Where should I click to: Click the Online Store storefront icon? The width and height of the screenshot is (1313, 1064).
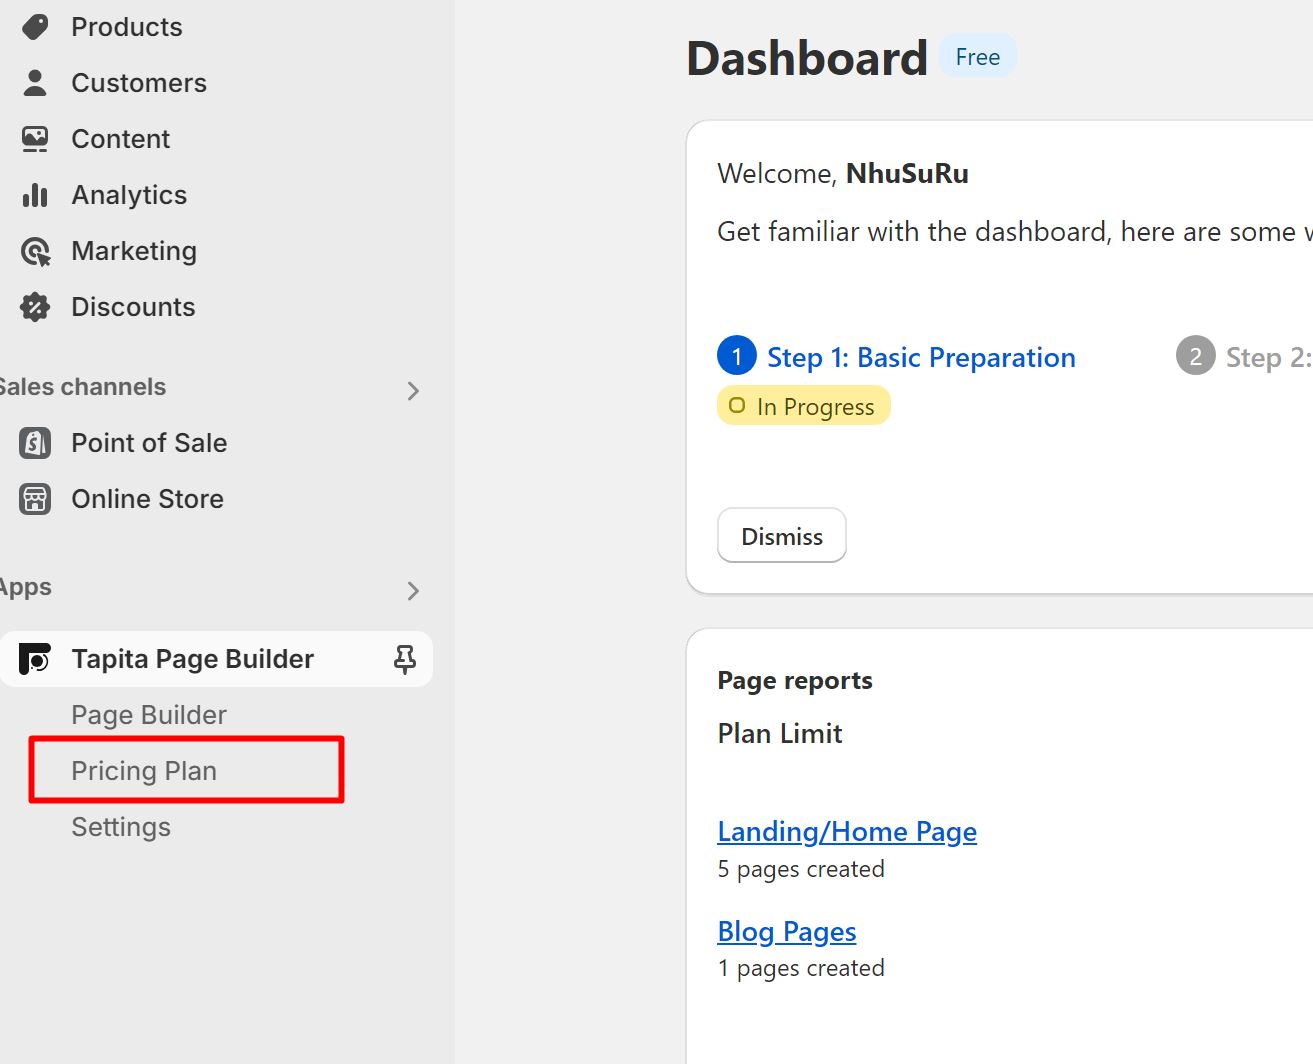[x=35, y=499]
